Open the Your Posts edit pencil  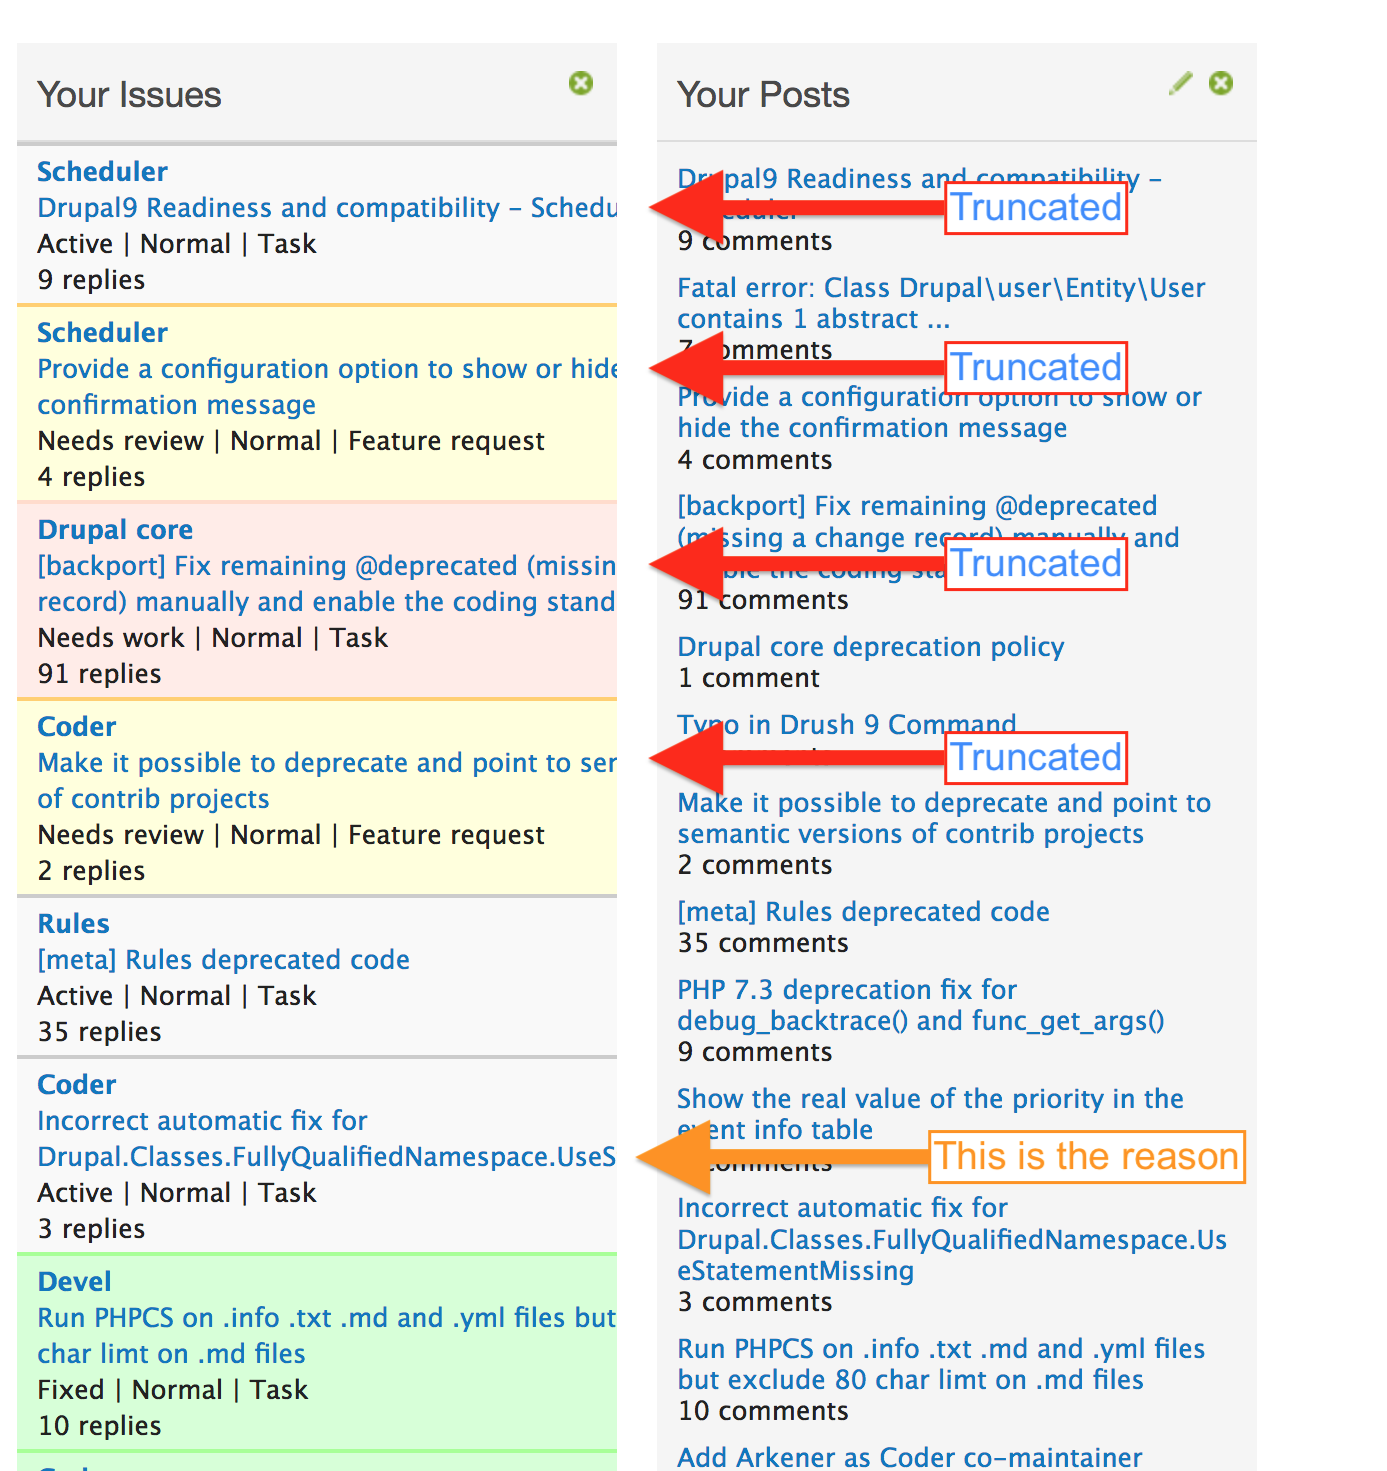tap(1180, 84)
